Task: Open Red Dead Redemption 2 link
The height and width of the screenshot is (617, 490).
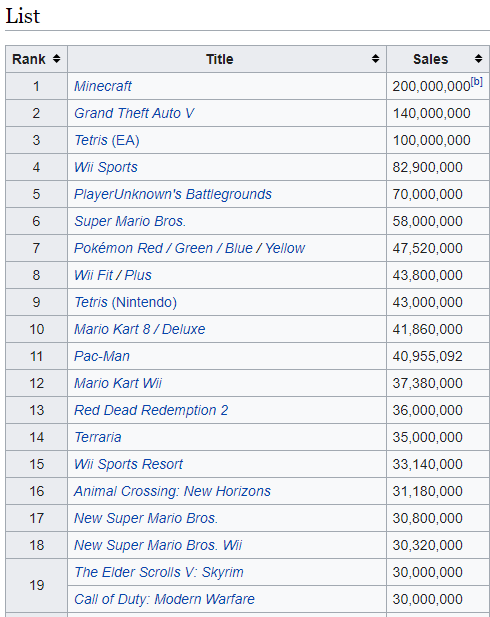Action: pyautogui.click(x=151, y=410)
